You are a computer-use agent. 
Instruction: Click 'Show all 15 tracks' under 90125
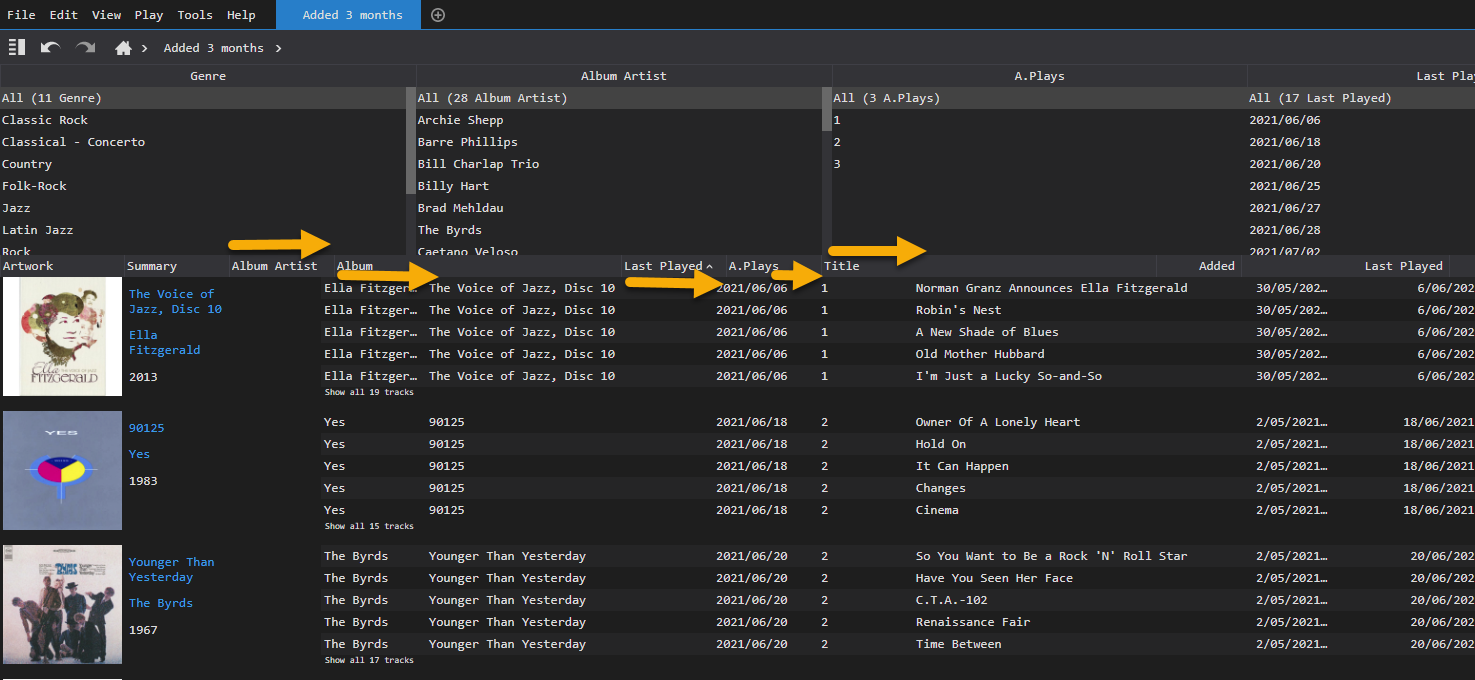click(368, 526)
